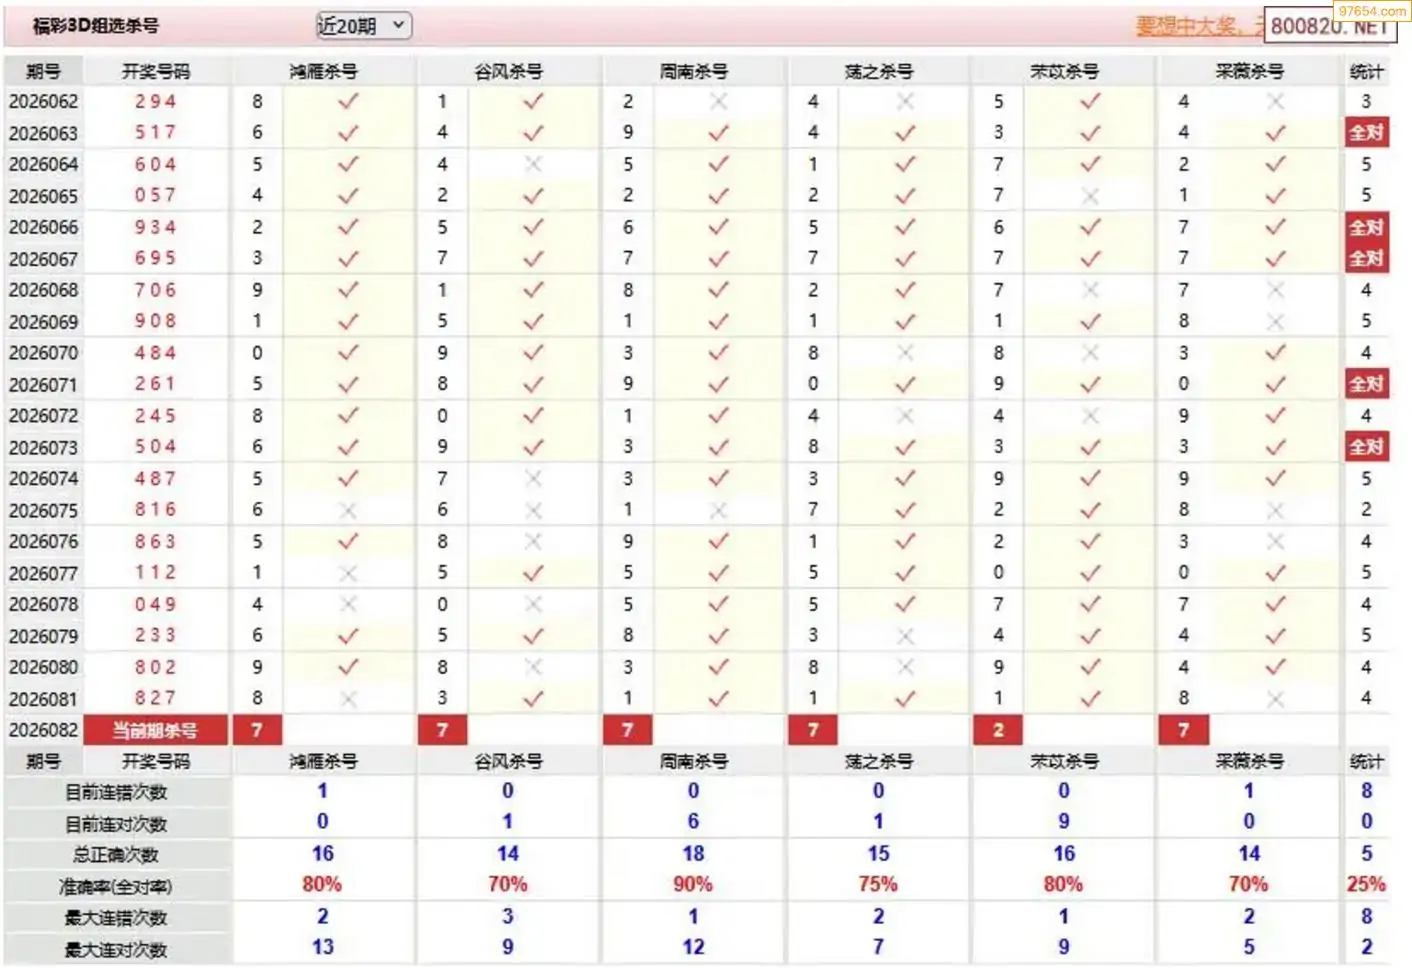1412x968 pixels.
Task: Select period number 2026081 in table
Action: pos(43,698)
